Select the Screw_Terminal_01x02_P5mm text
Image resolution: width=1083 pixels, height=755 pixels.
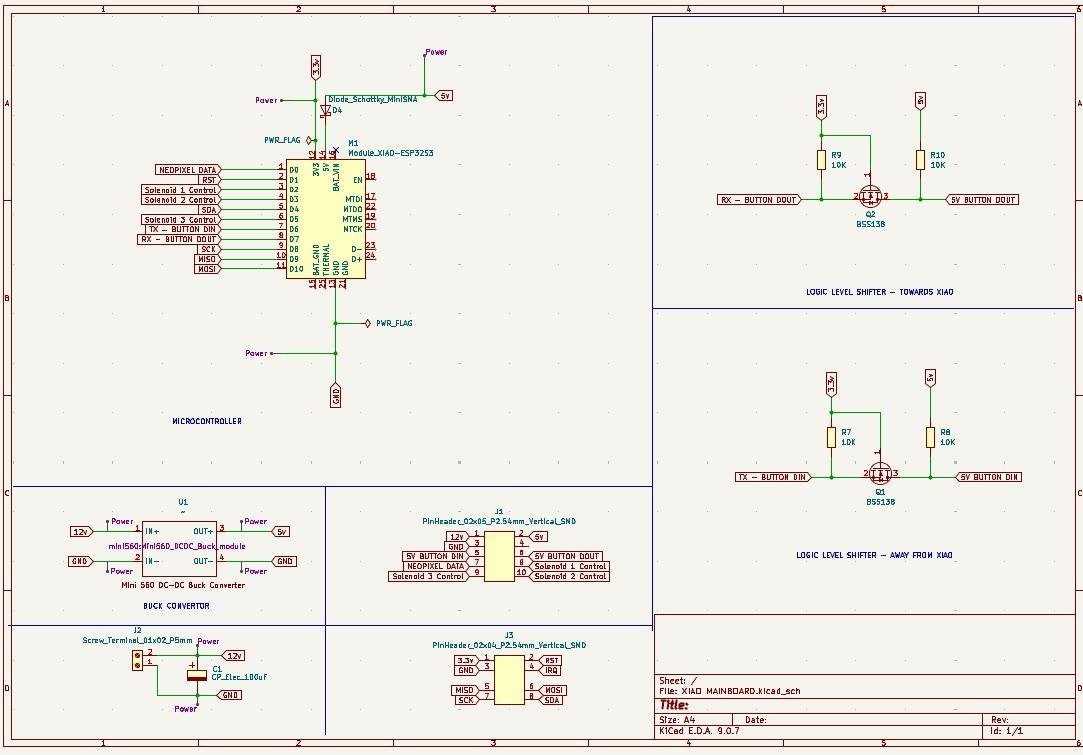(x=137, y=640)
